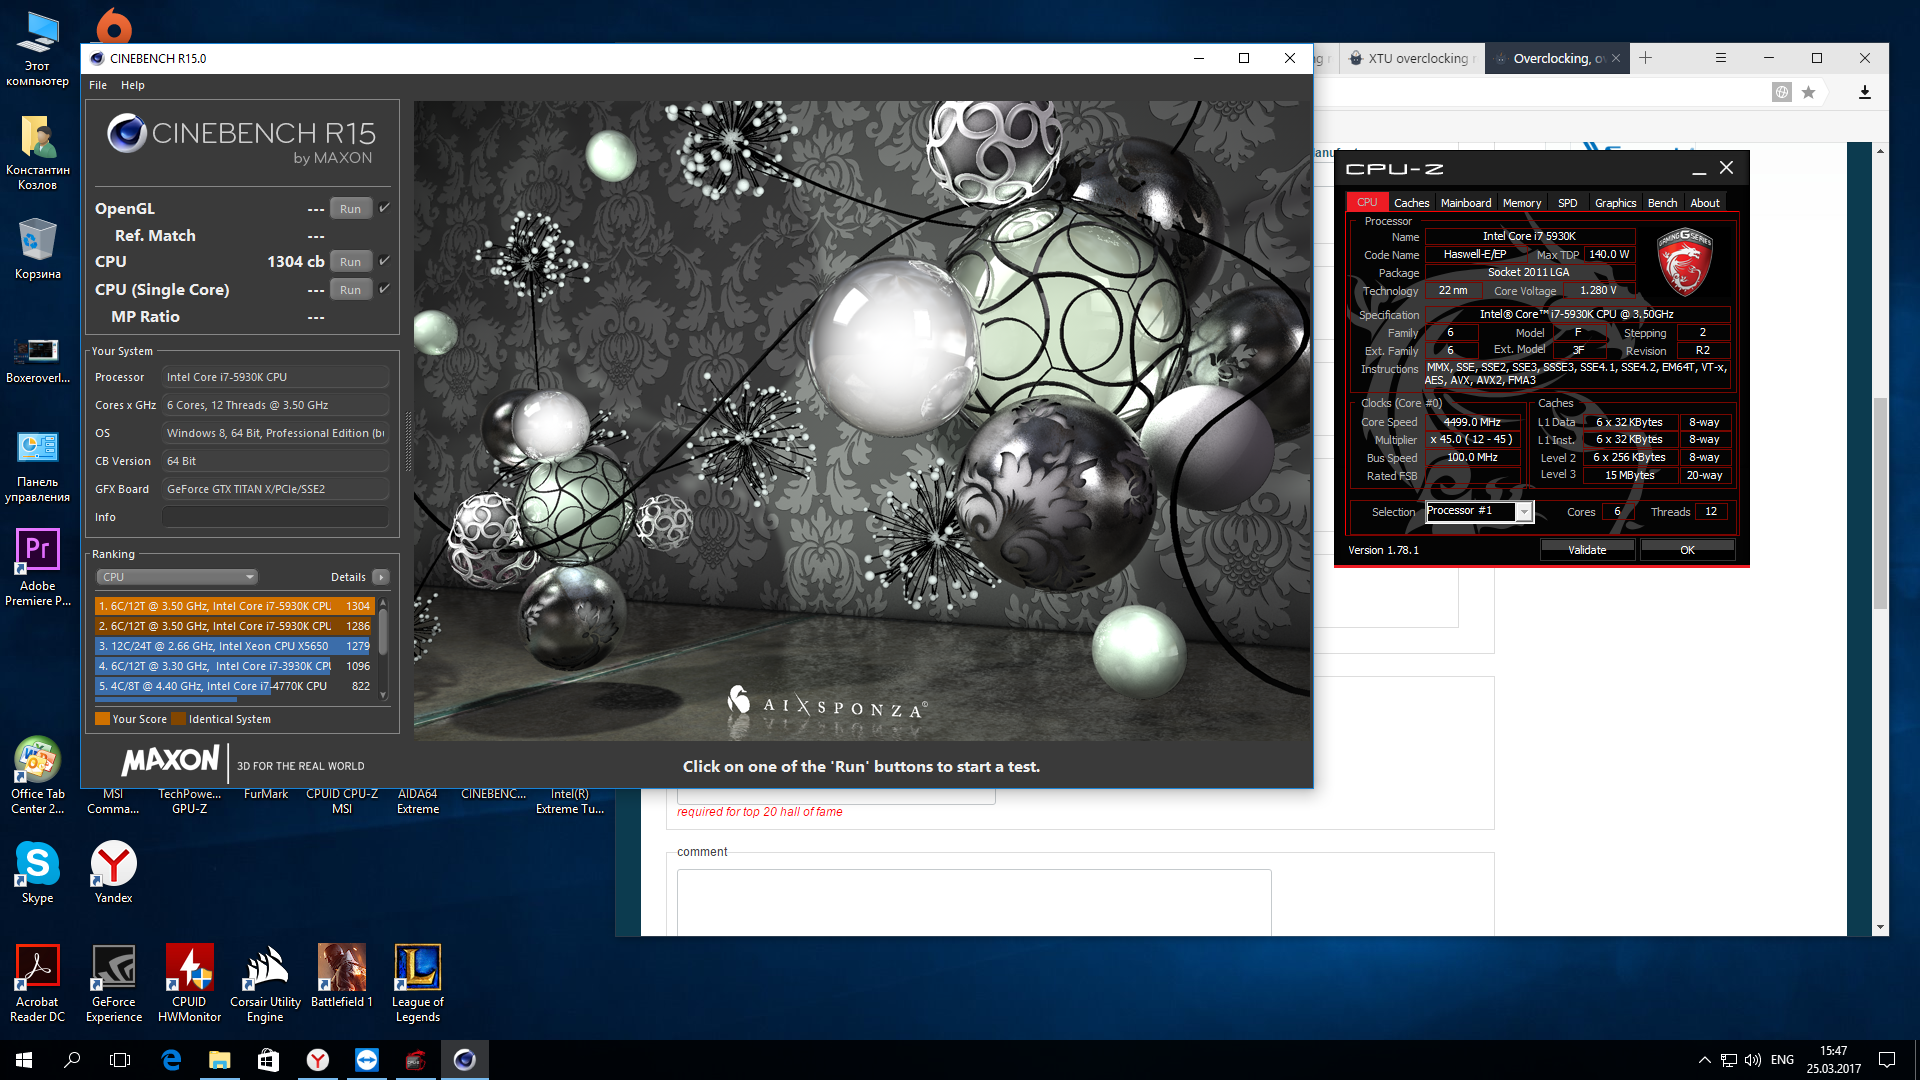Click the globe icon in the address bar
The width and height of the screenshot is (1920, 1080).
coord(1781,92)
